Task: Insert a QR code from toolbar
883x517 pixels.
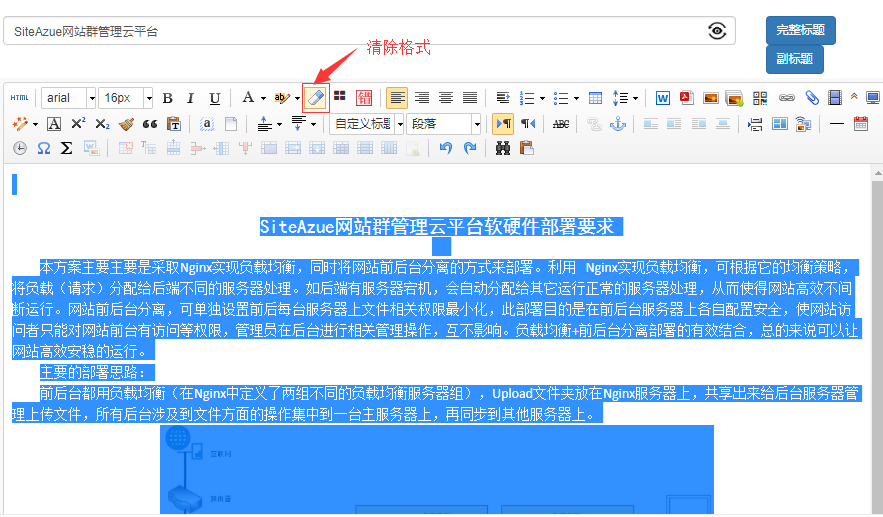Action: (760, 98)
